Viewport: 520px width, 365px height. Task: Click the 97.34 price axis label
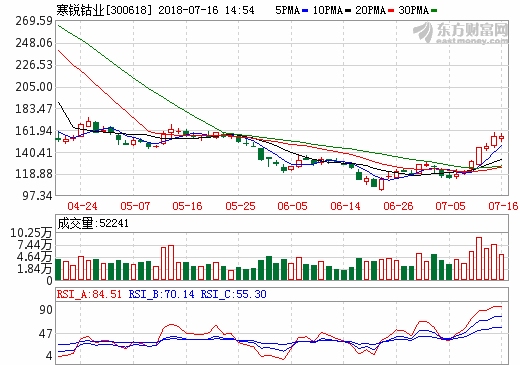[37, 196]
